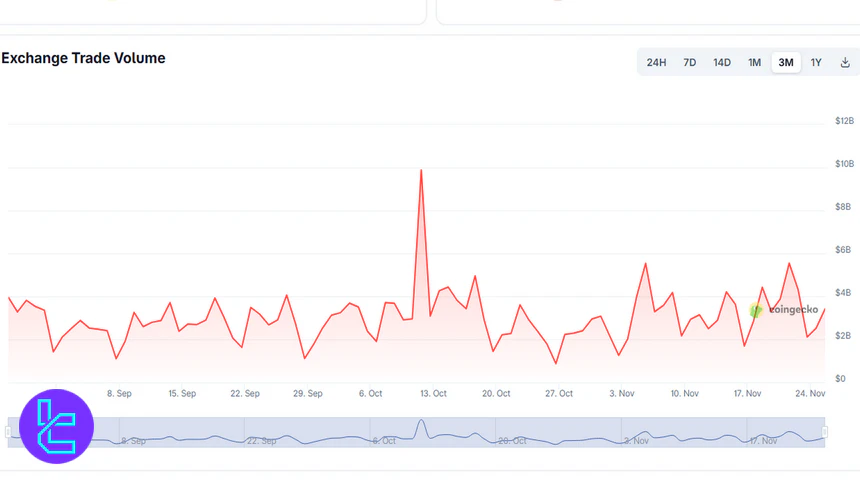
Task: Switch chart to 1M range
Action: tap(754, 63)
